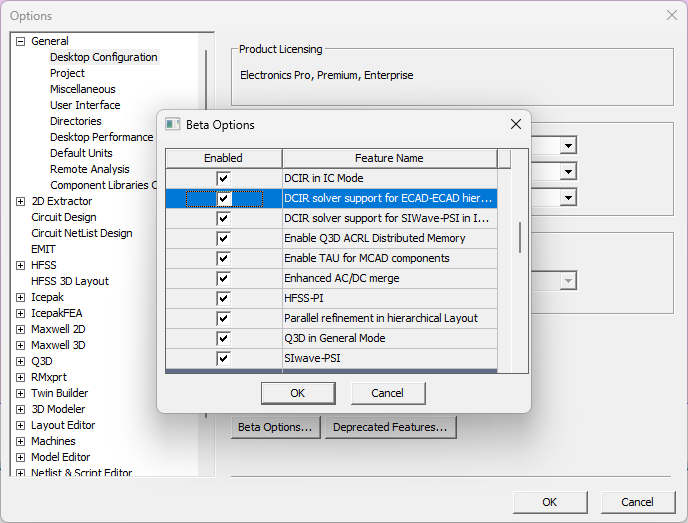Image resolution: width=688 pixels, height=523 pixels.
Task: Toggle DCIR solver support for ECAD-ECAD checkbox
Action: click(x=223, y=198)
